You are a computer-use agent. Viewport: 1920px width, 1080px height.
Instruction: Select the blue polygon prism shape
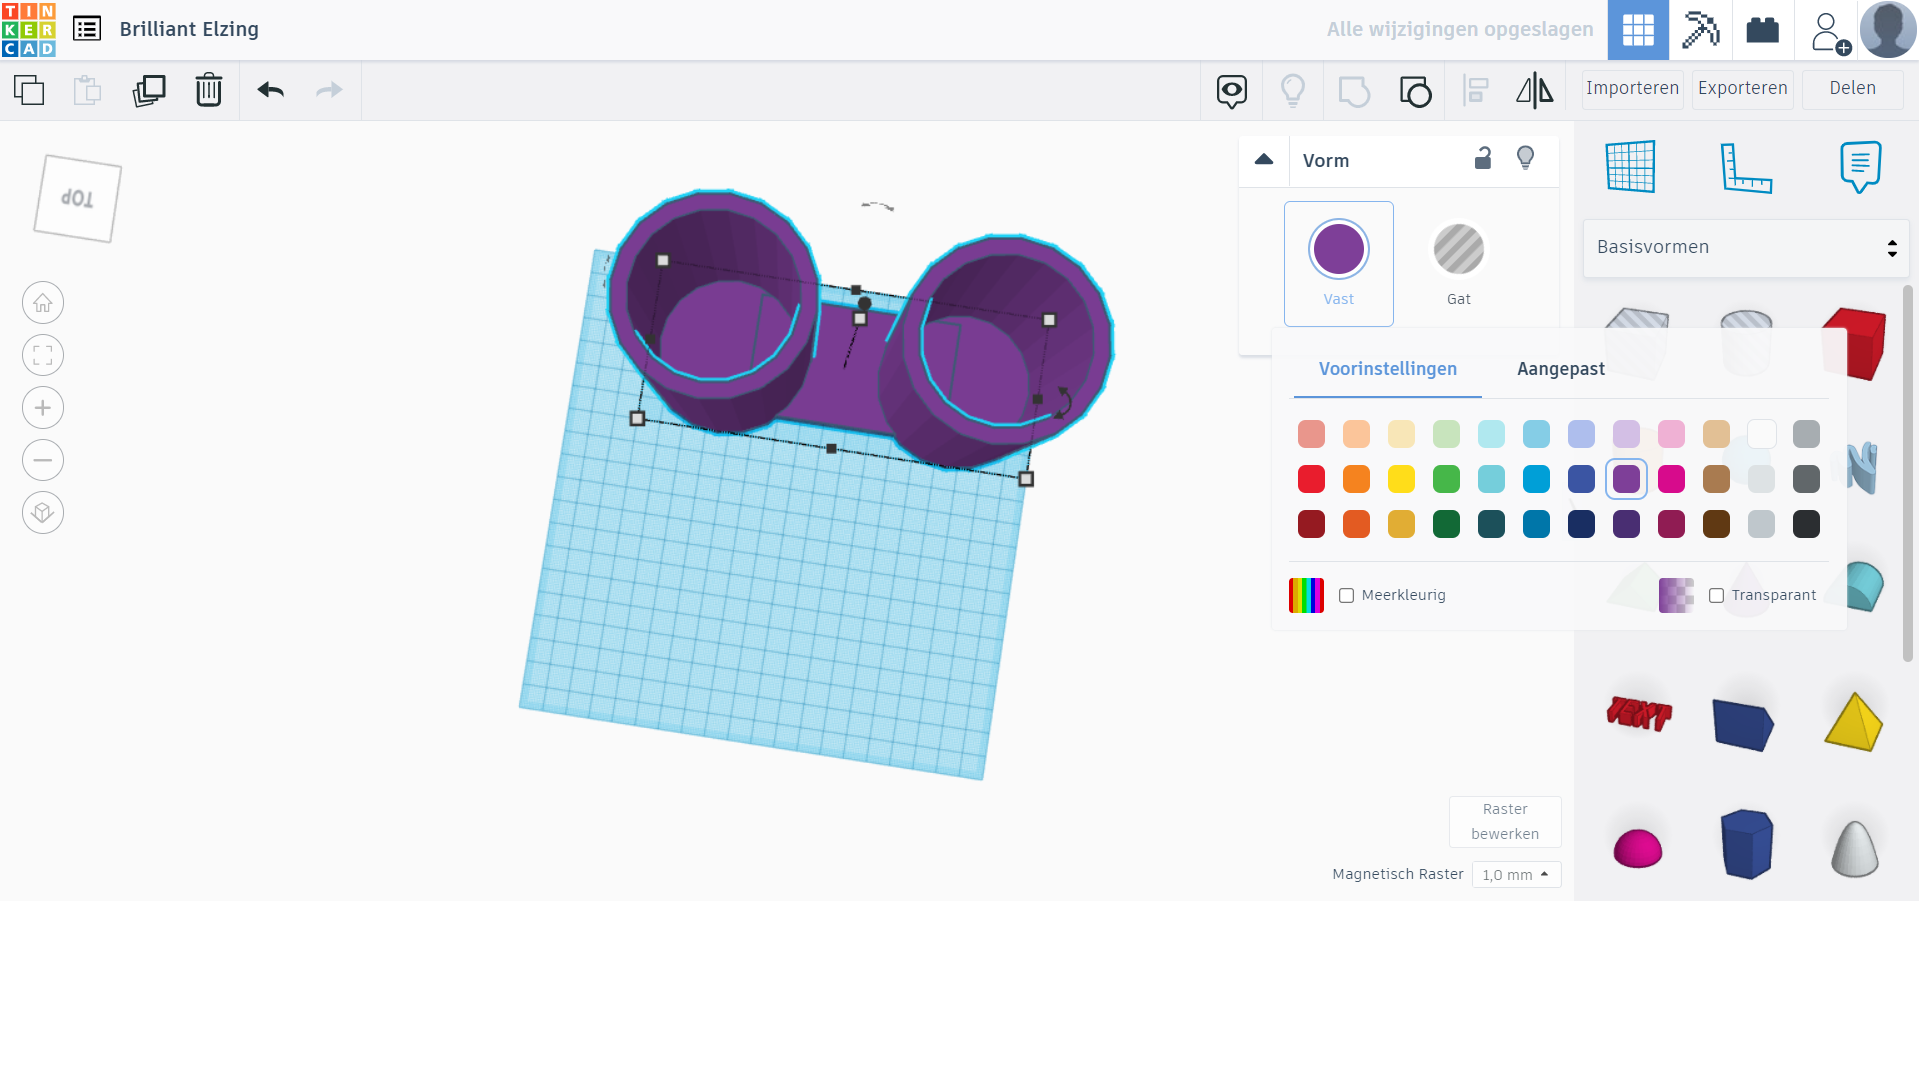point(1746,845)
